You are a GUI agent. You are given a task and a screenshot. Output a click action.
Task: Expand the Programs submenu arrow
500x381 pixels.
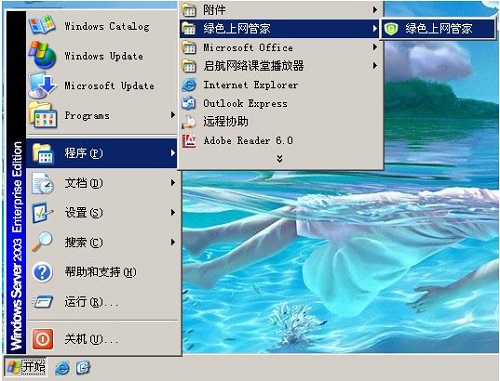[173, 115]
